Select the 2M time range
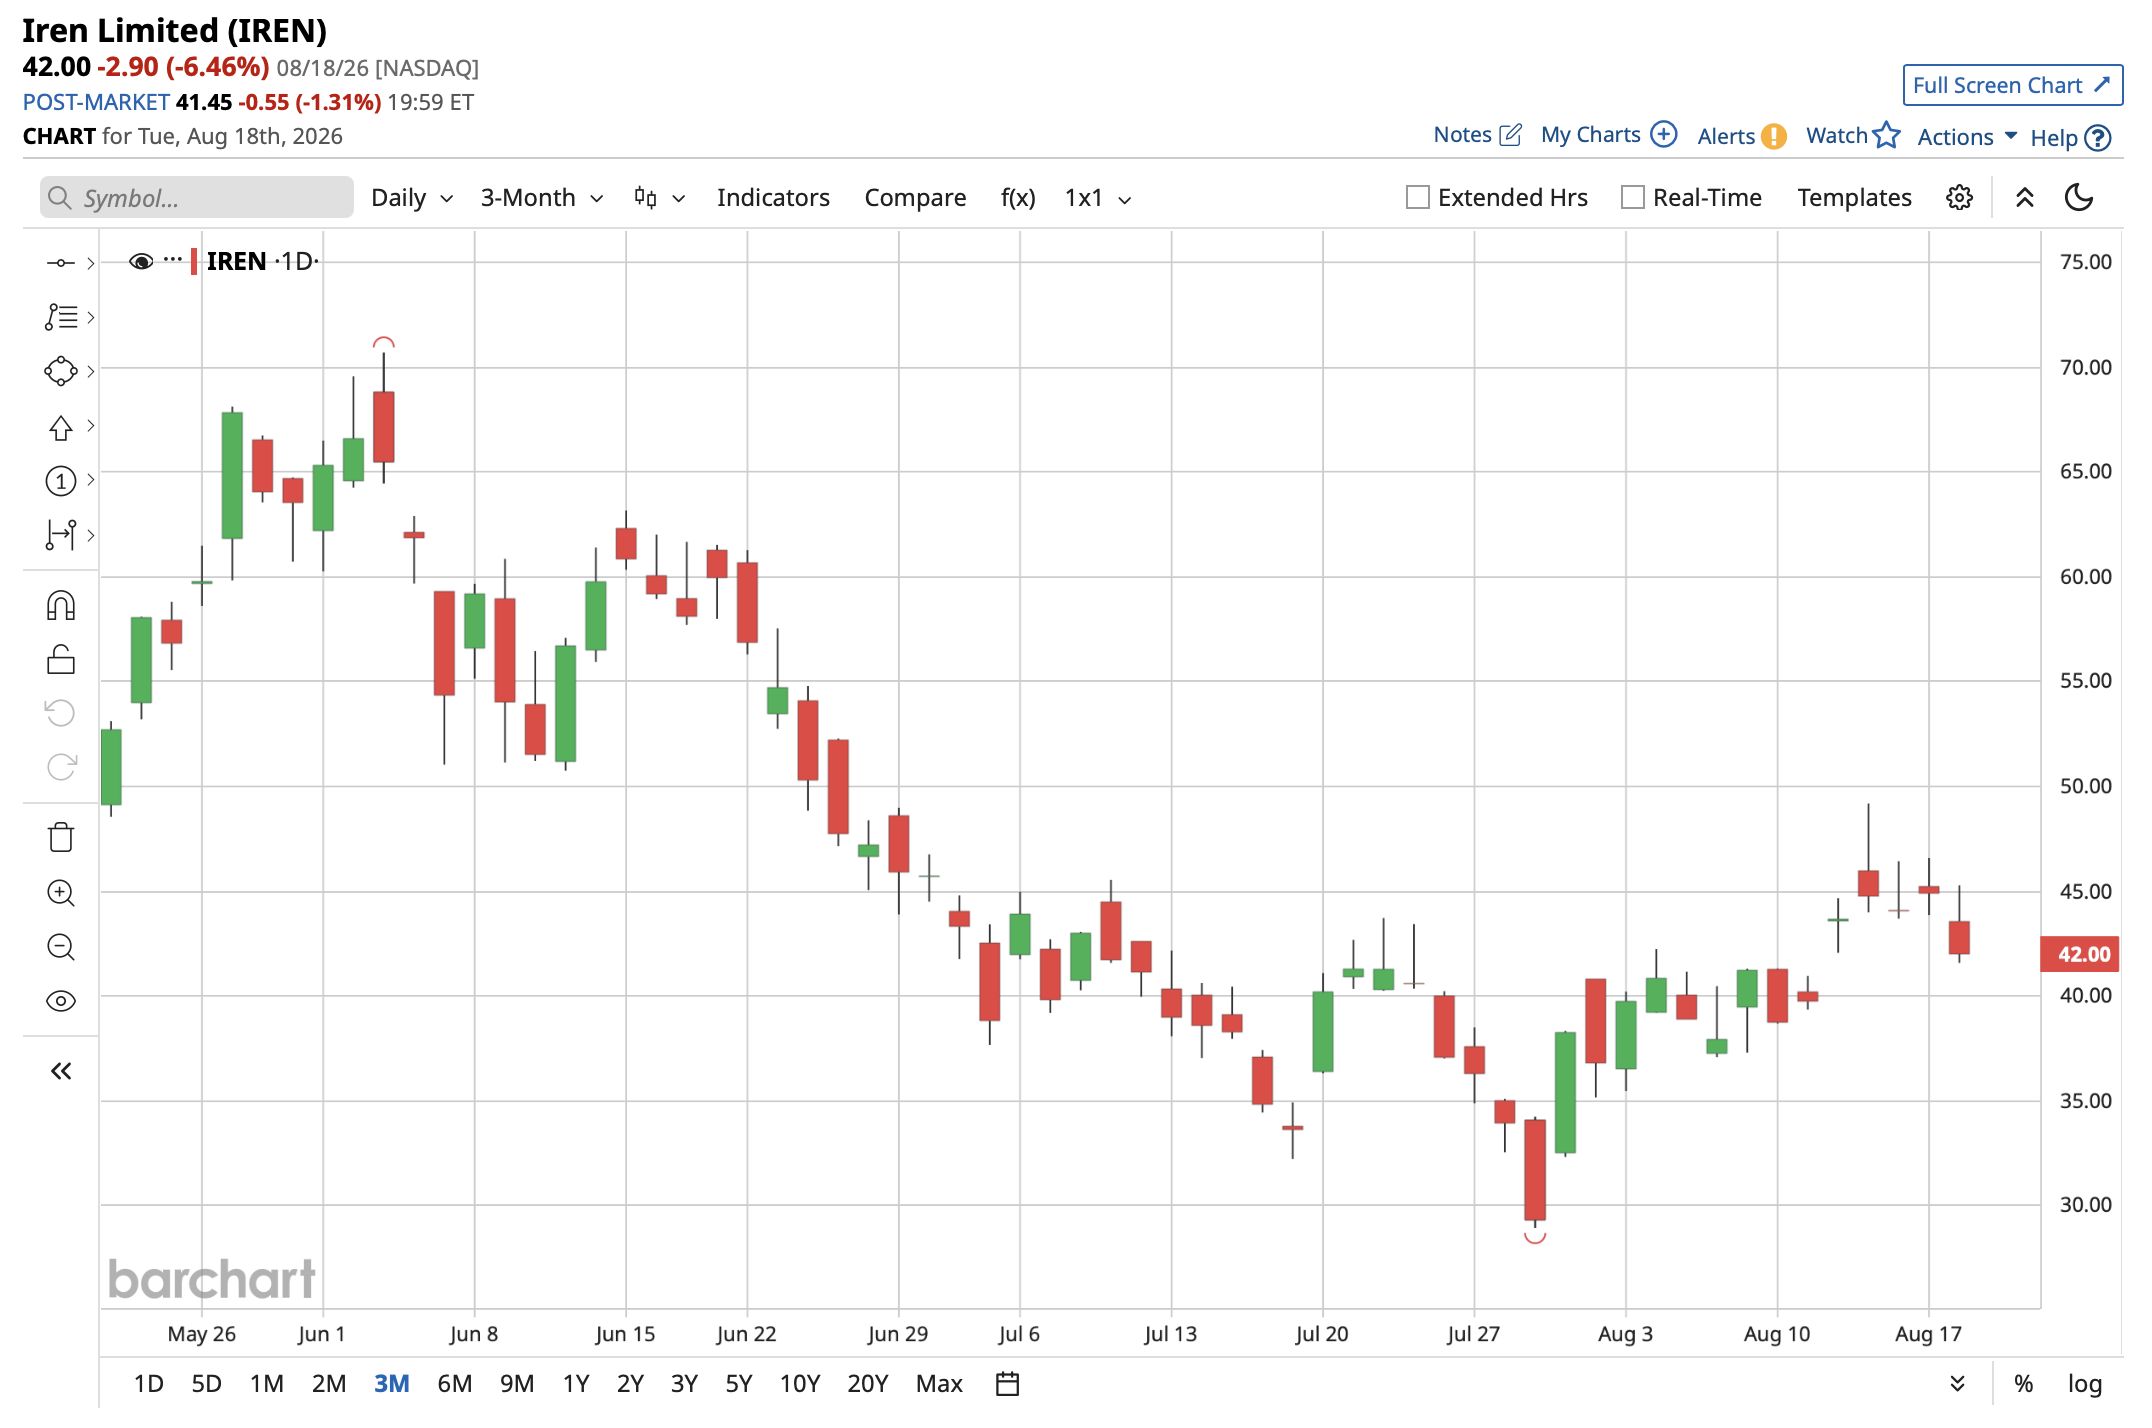This screenshot has height=1428, width=2152. (329, 1383)
